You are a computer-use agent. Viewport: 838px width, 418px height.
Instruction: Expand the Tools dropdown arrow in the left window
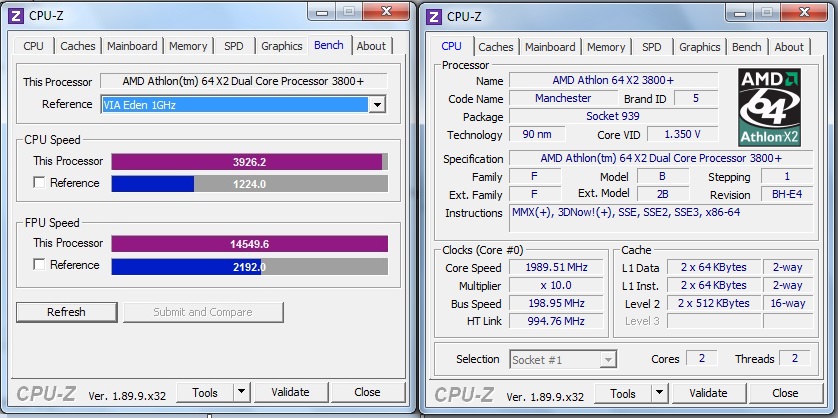click(241, 393)
